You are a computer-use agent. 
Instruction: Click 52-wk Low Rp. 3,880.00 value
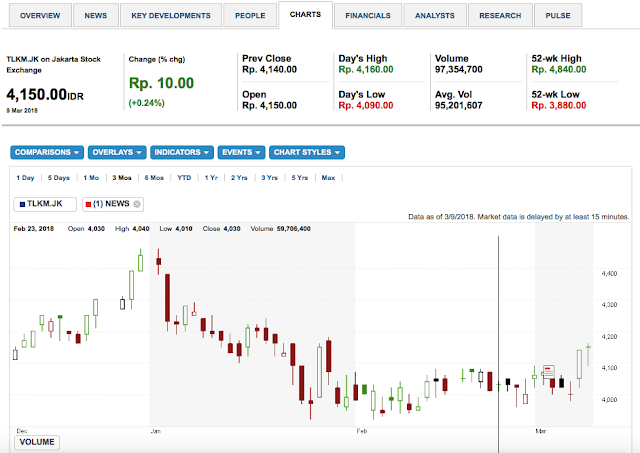[x=559, y=105]
